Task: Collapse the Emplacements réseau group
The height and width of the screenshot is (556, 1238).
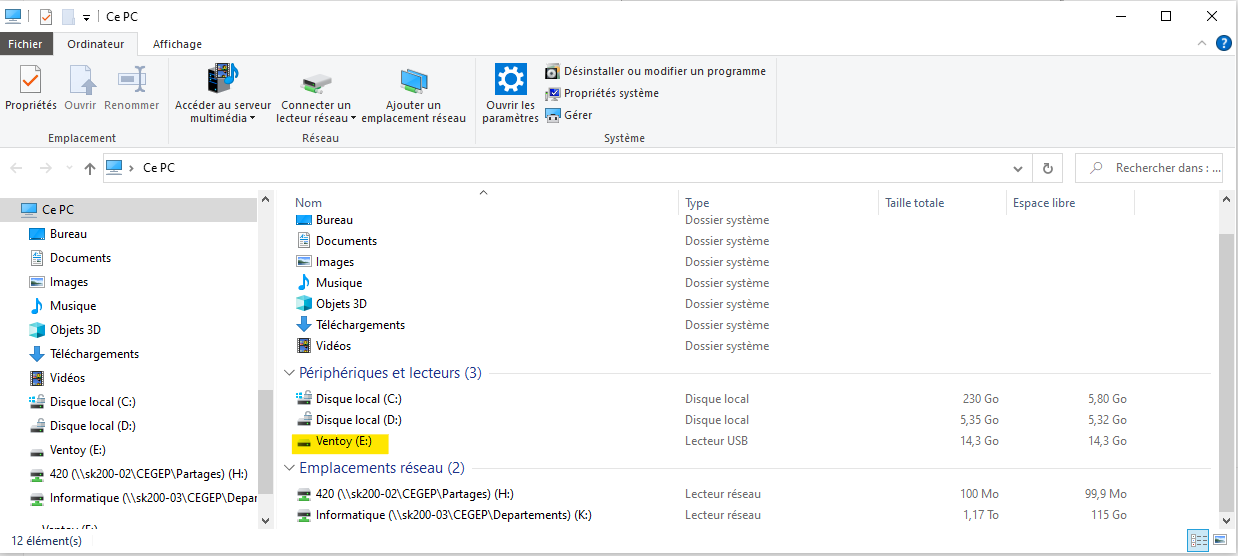Action: coord(290,468)
